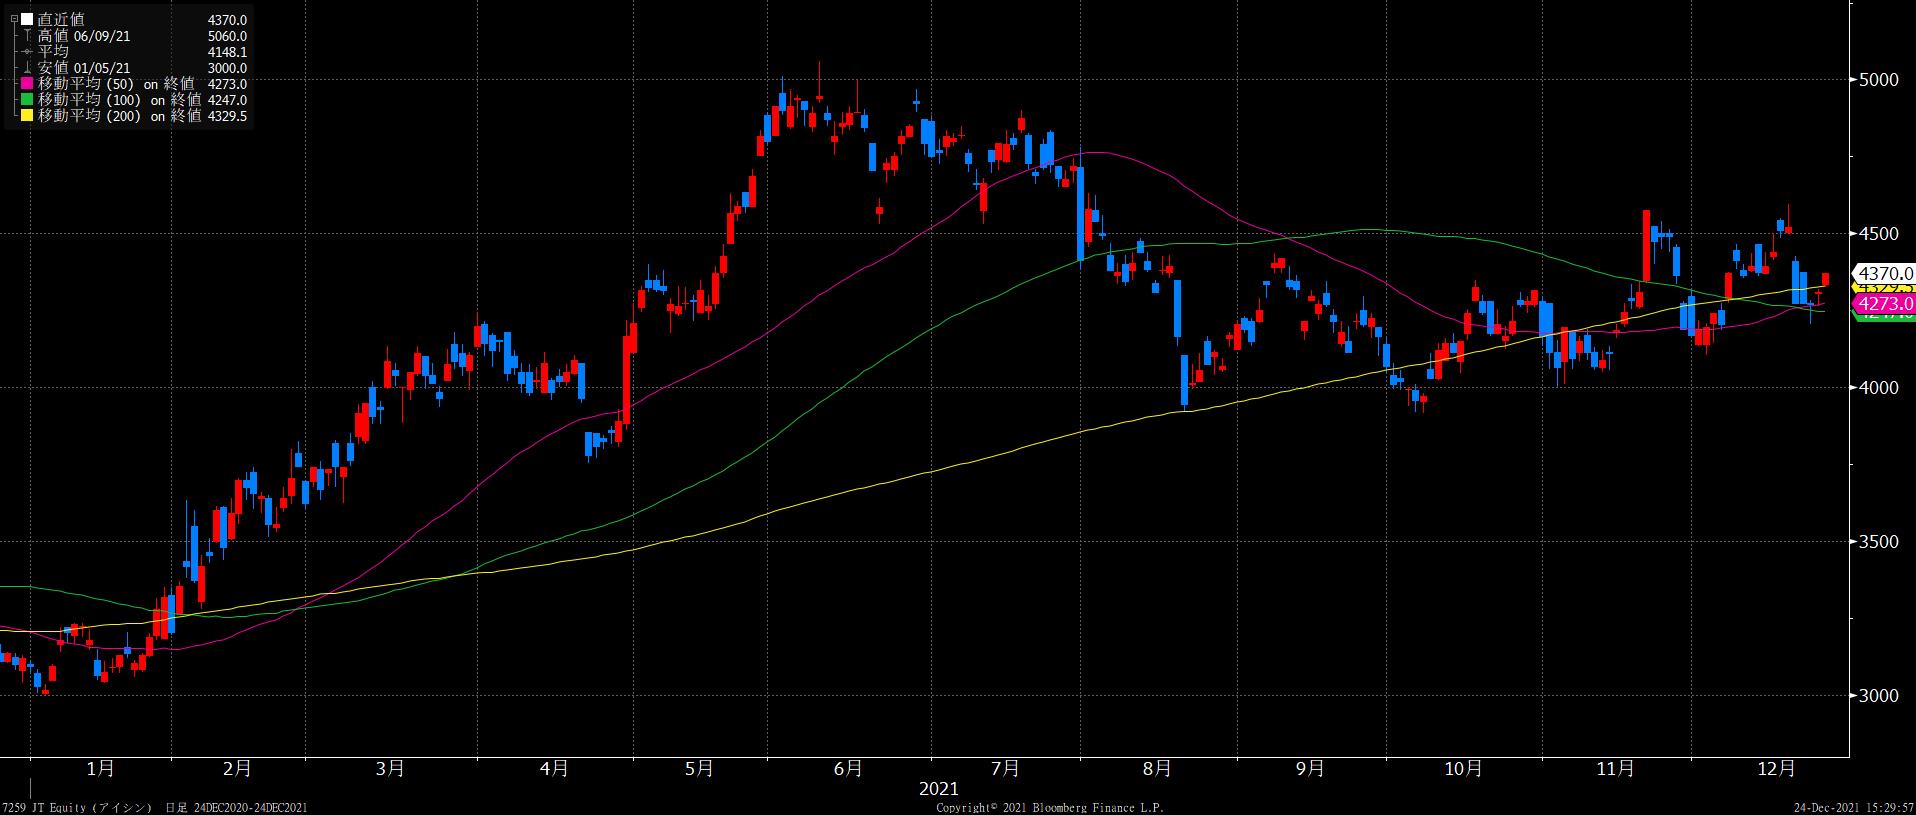
Task: Select the 安値 low marker icon in legend
Action: (27, 68)
